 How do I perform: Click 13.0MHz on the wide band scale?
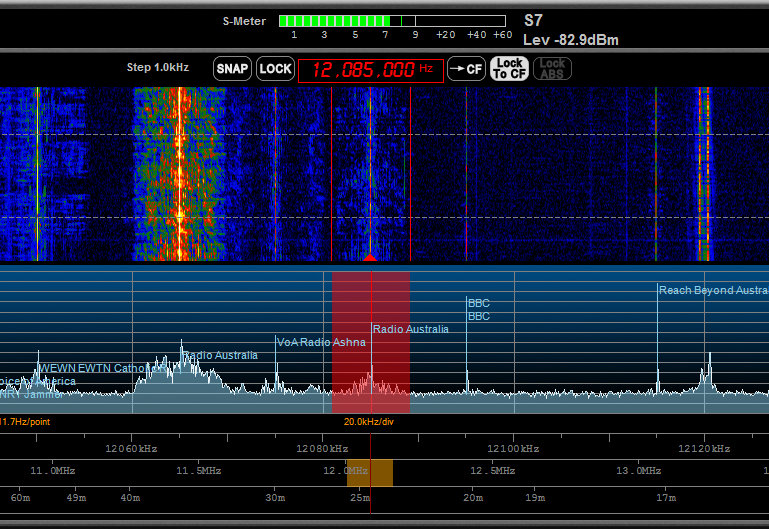pos(639,471)
